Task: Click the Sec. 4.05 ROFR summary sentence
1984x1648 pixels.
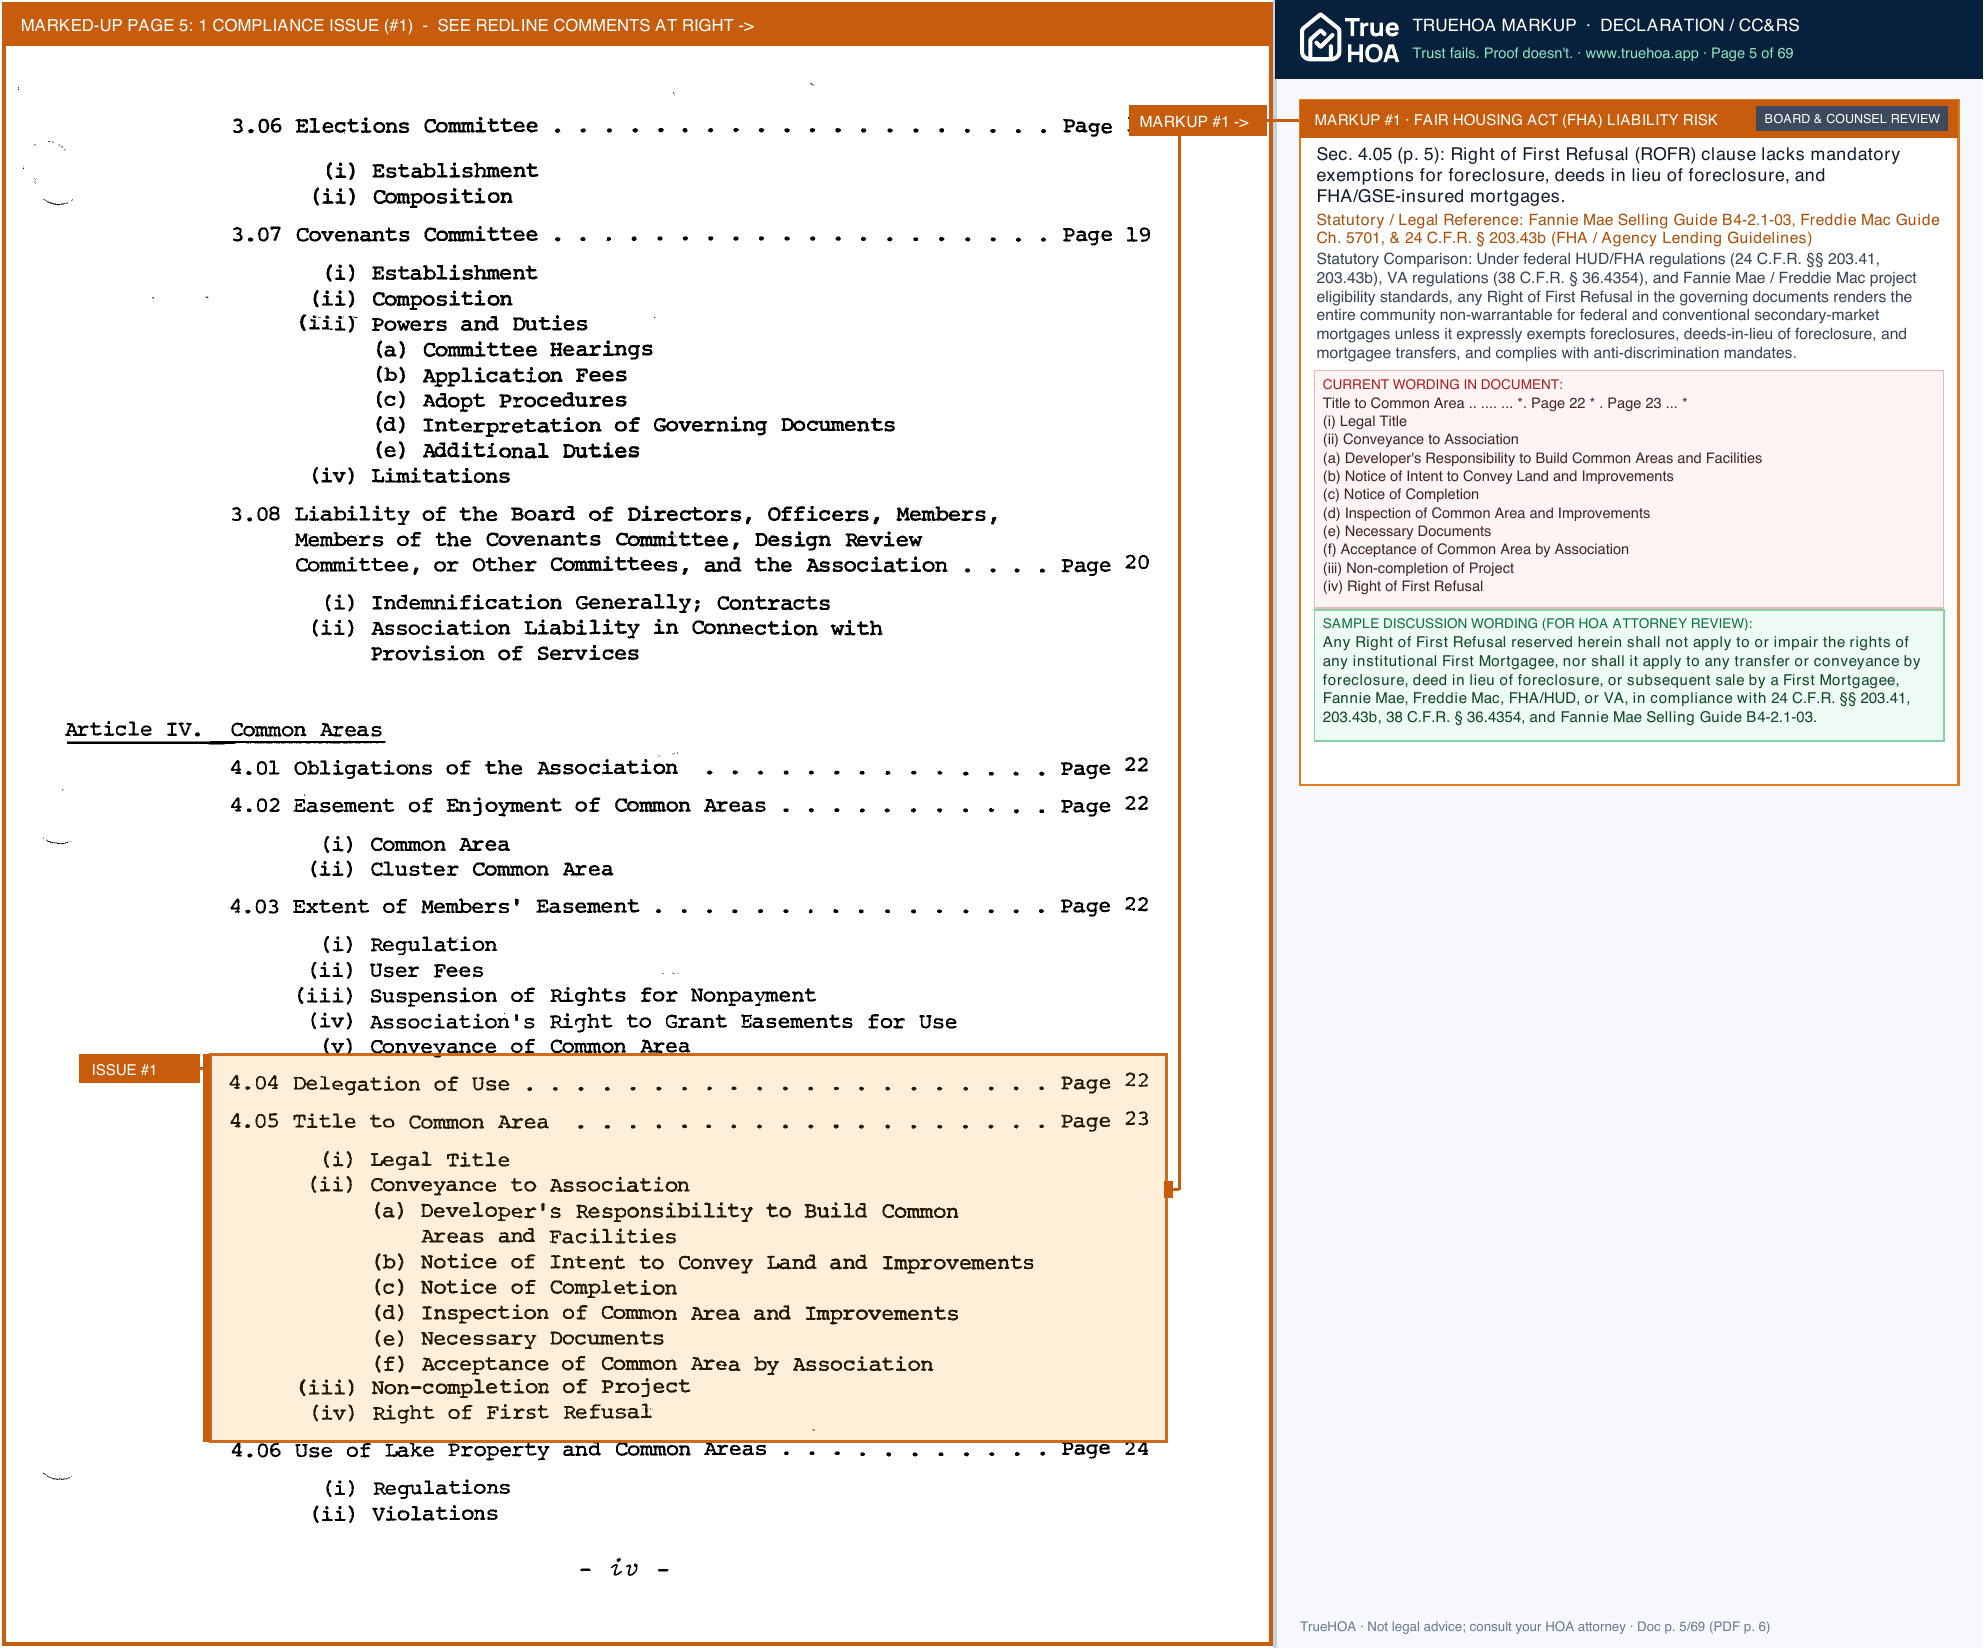Action: pos(1608,175)
